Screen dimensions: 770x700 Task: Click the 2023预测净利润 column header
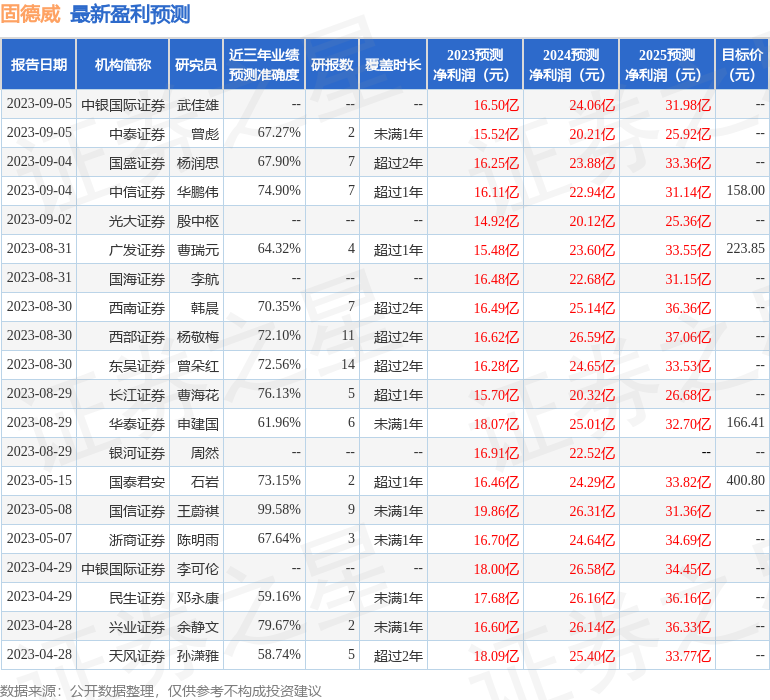(475, 65)
